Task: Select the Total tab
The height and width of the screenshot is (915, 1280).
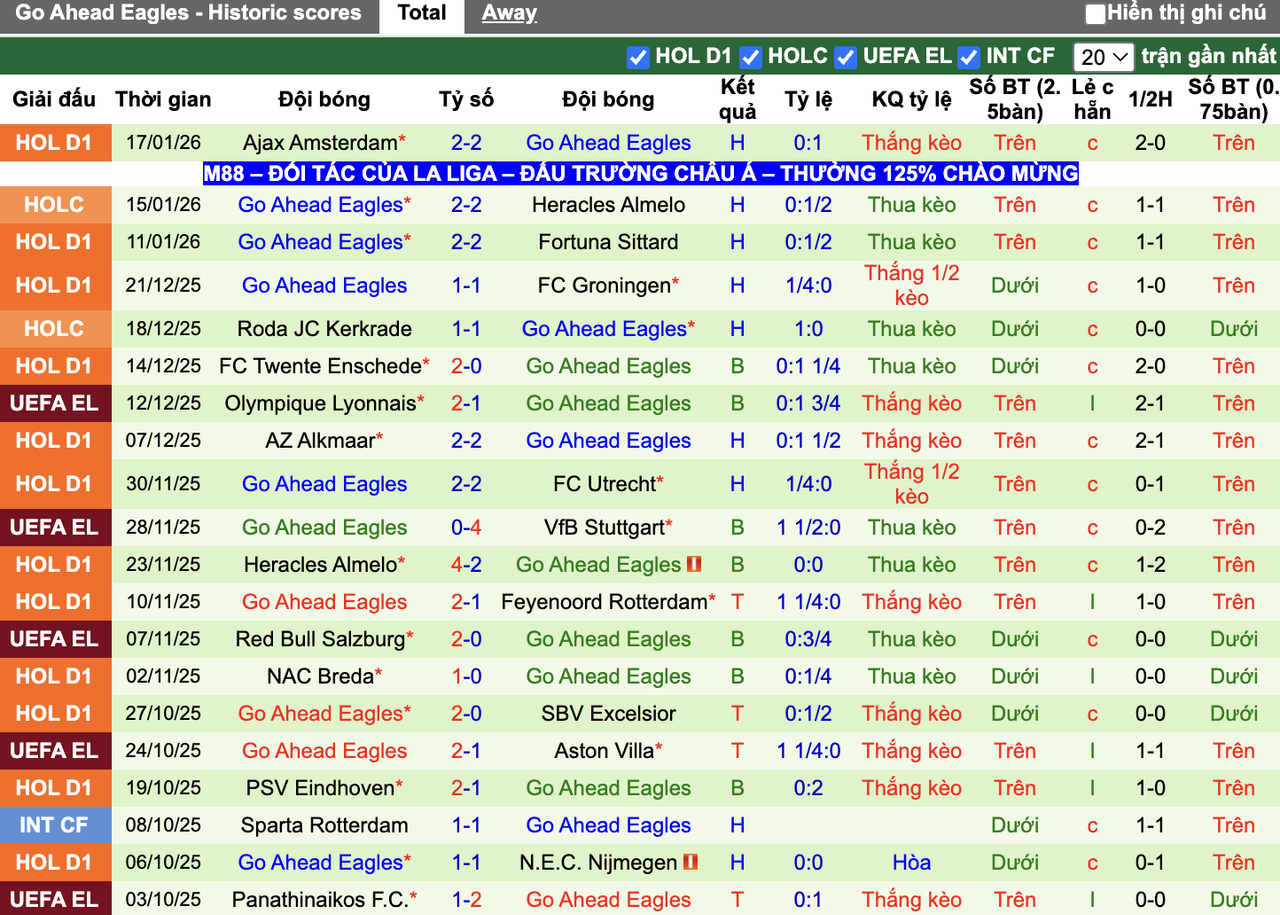Action: pyautogui.click(x=421, y=13)
